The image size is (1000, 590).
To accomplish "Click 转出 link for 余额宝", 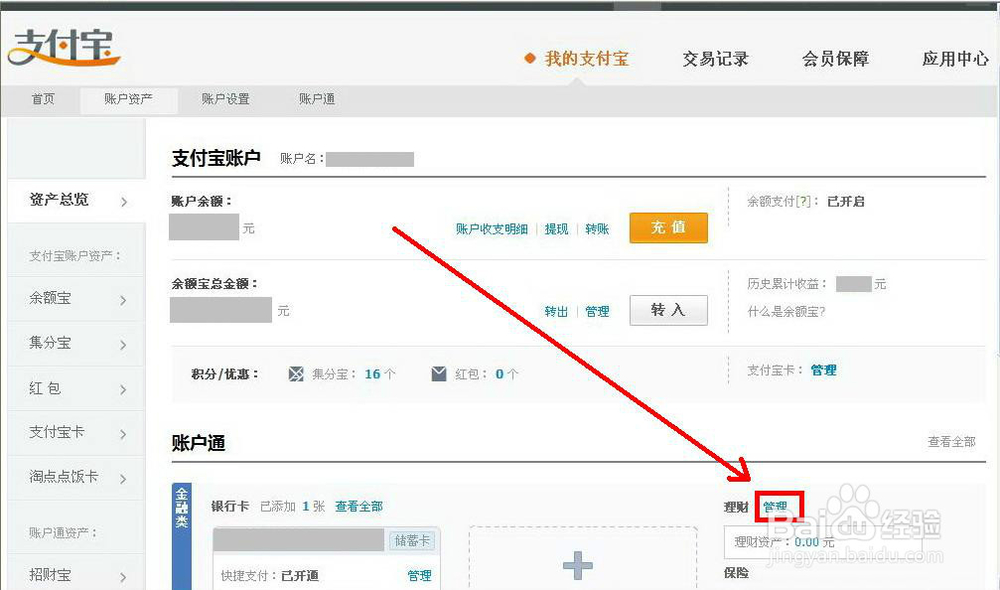I will (x=556, y=311).
